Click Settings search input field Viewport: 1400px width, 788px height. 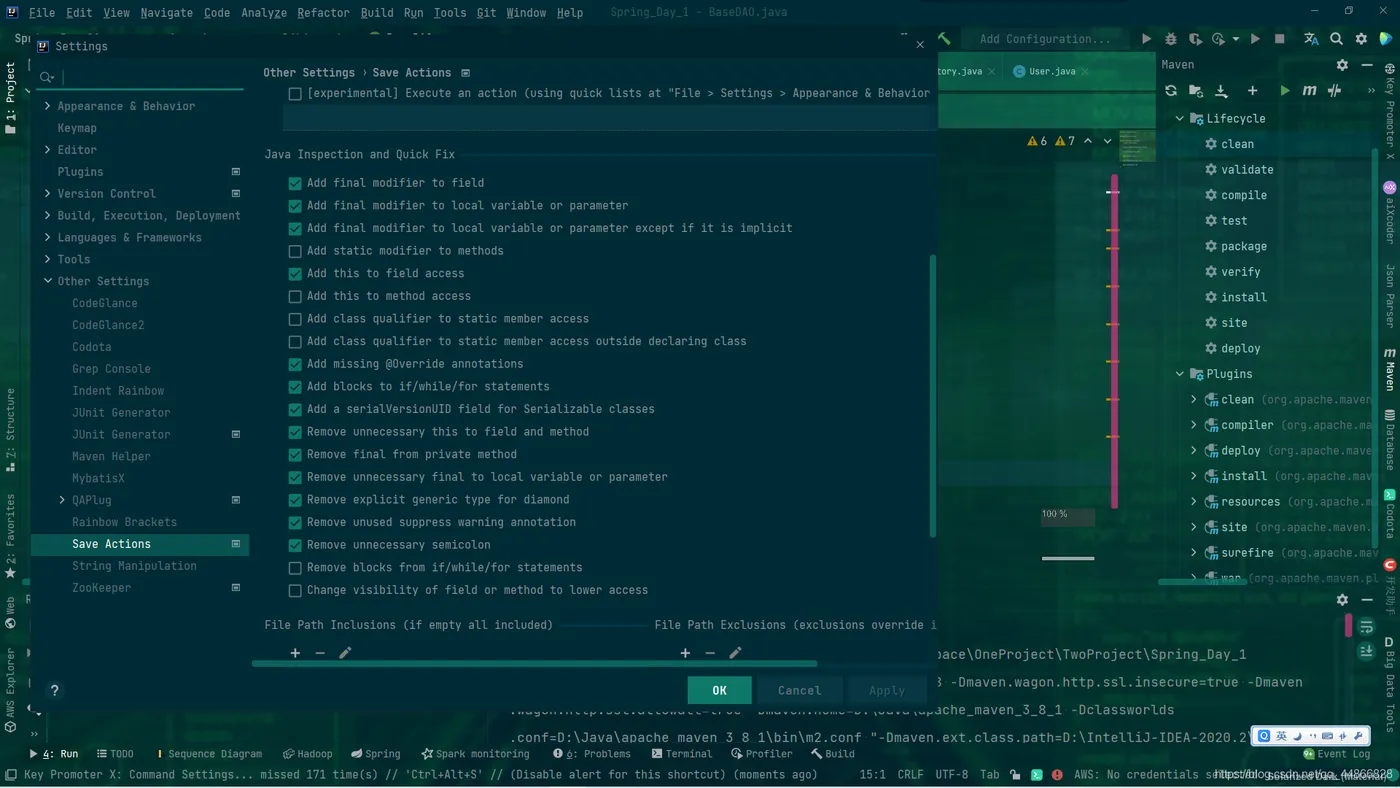coord(140,77)
